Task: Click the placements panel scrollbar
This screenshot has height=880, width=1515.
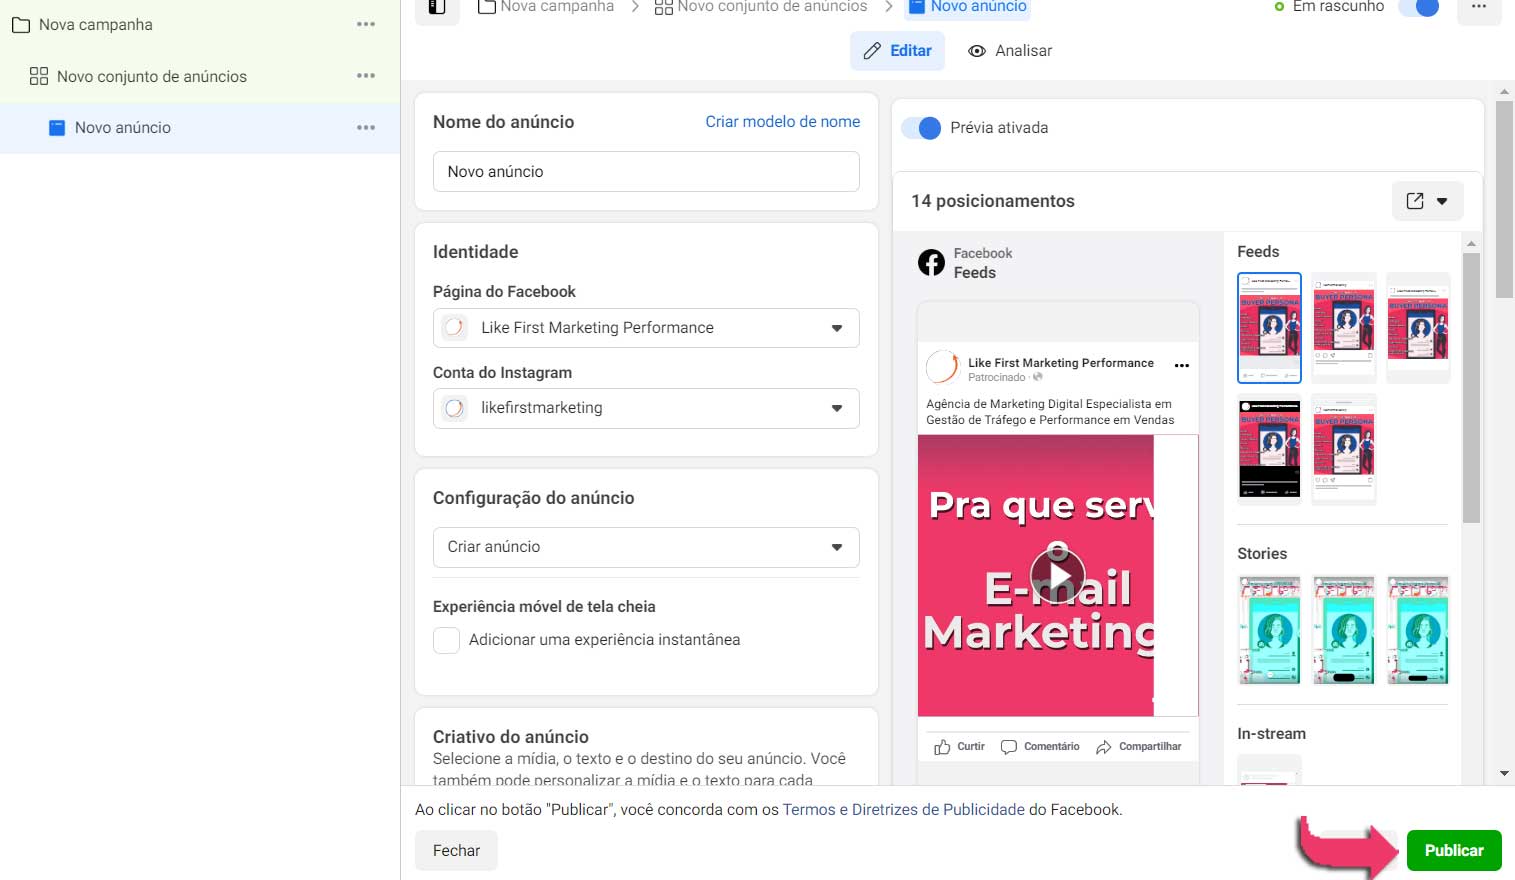Action: click(x=1471, y=388)
